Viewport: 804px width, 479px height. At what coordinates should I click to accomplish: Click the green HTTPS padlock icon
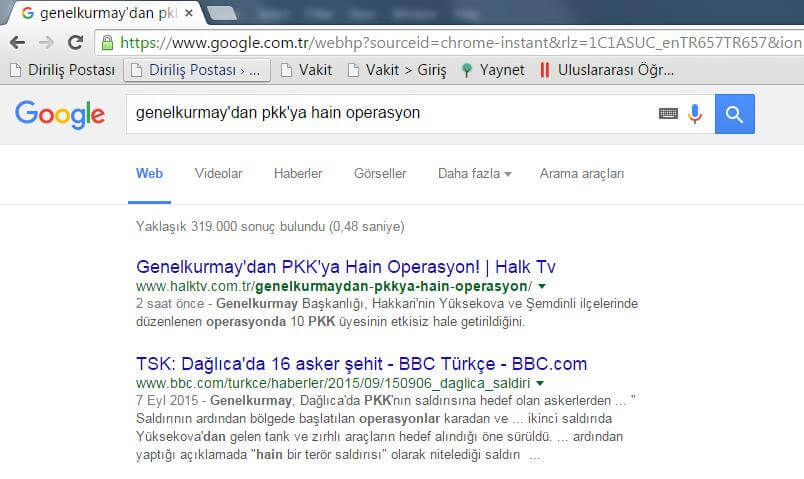click(108, 43)
